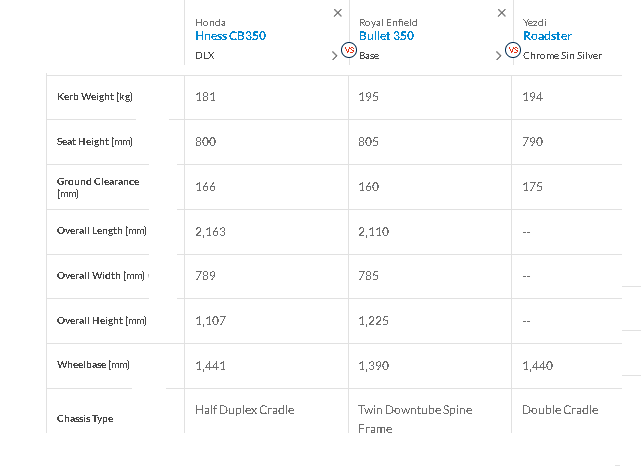Select the Seat Height [mm] row label

tap(95, 142)
